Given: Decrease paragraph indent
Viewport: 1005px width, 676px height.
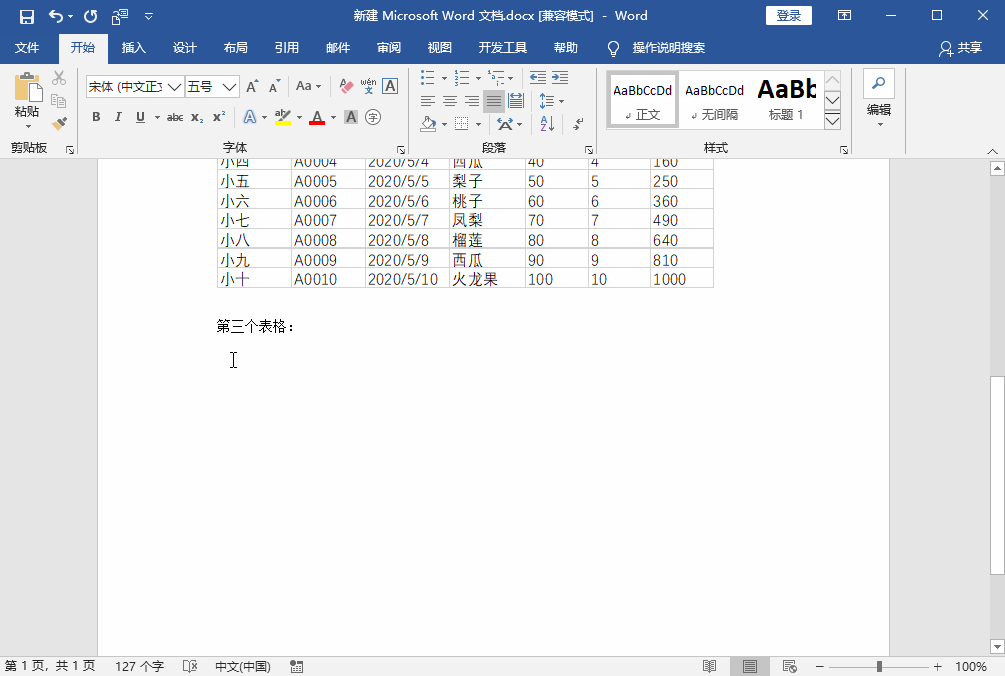Looking at the screenshot, I should [538, 78].
